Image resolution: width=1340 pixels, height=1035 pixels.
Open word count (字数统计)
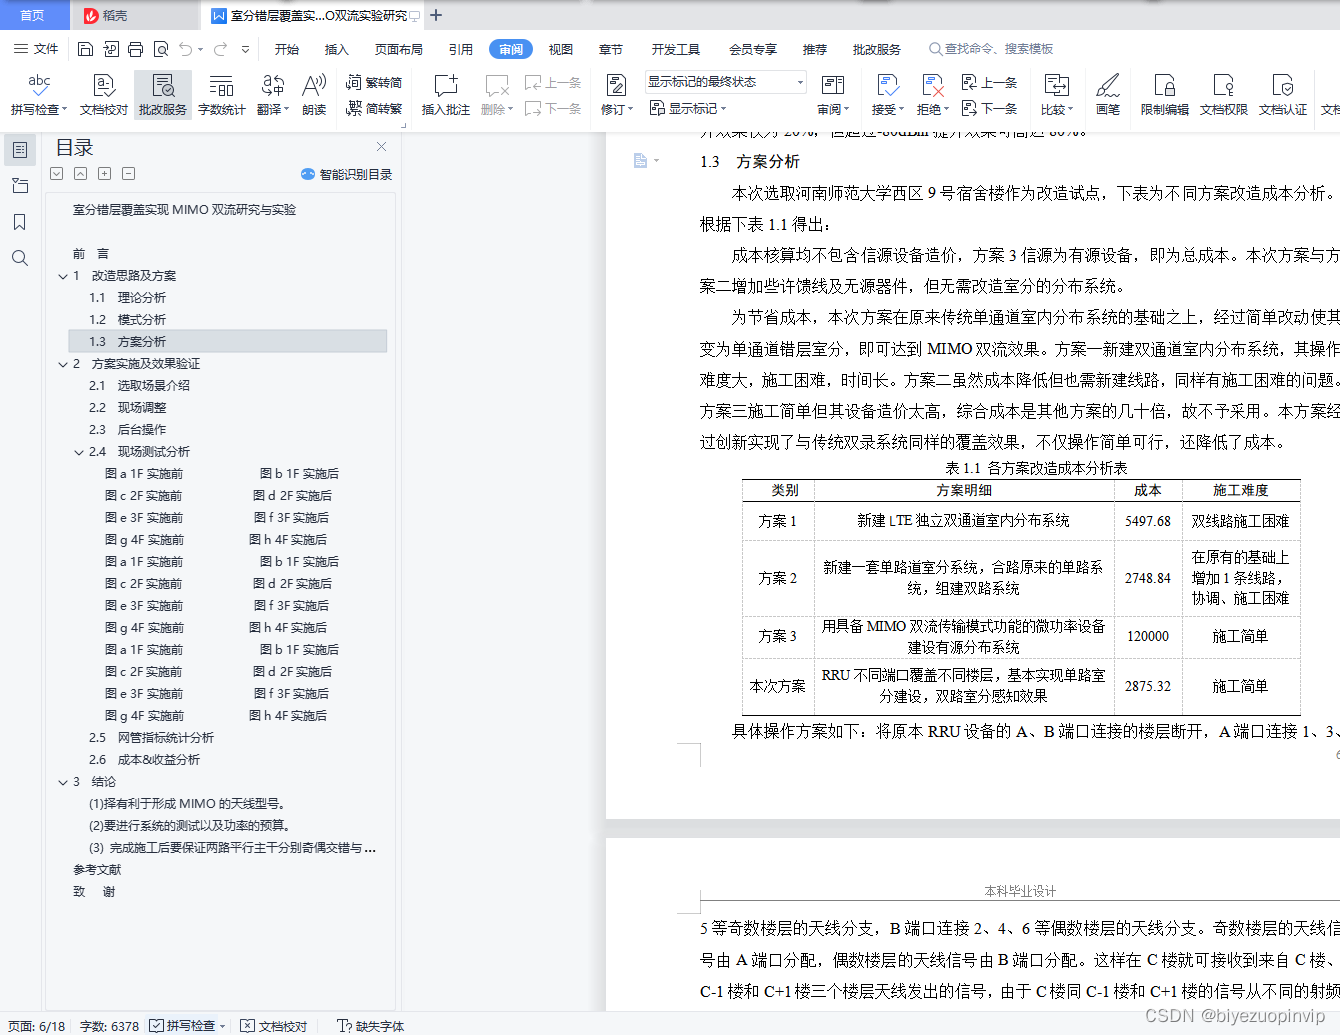pyautogui.click(x=222, y=95)
